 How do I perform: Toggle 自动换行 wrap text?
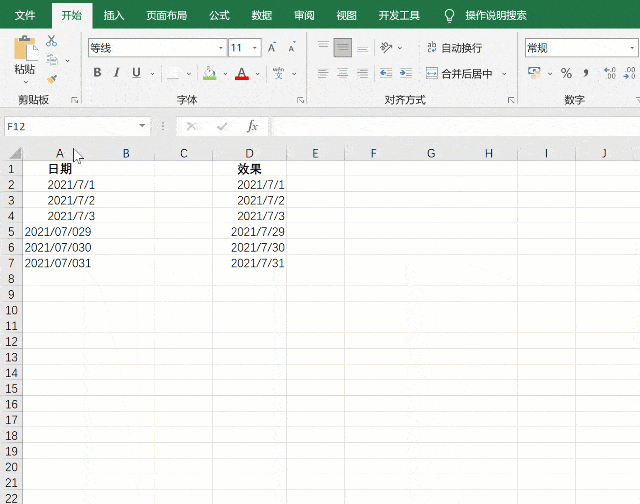pyautogui.click(x=455, y=48)
